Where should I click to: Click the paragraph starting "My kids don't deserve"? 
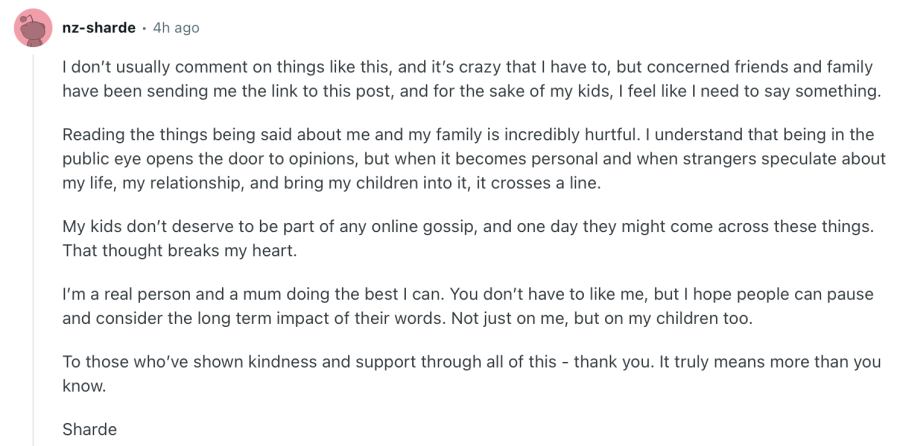pos(468,239)
